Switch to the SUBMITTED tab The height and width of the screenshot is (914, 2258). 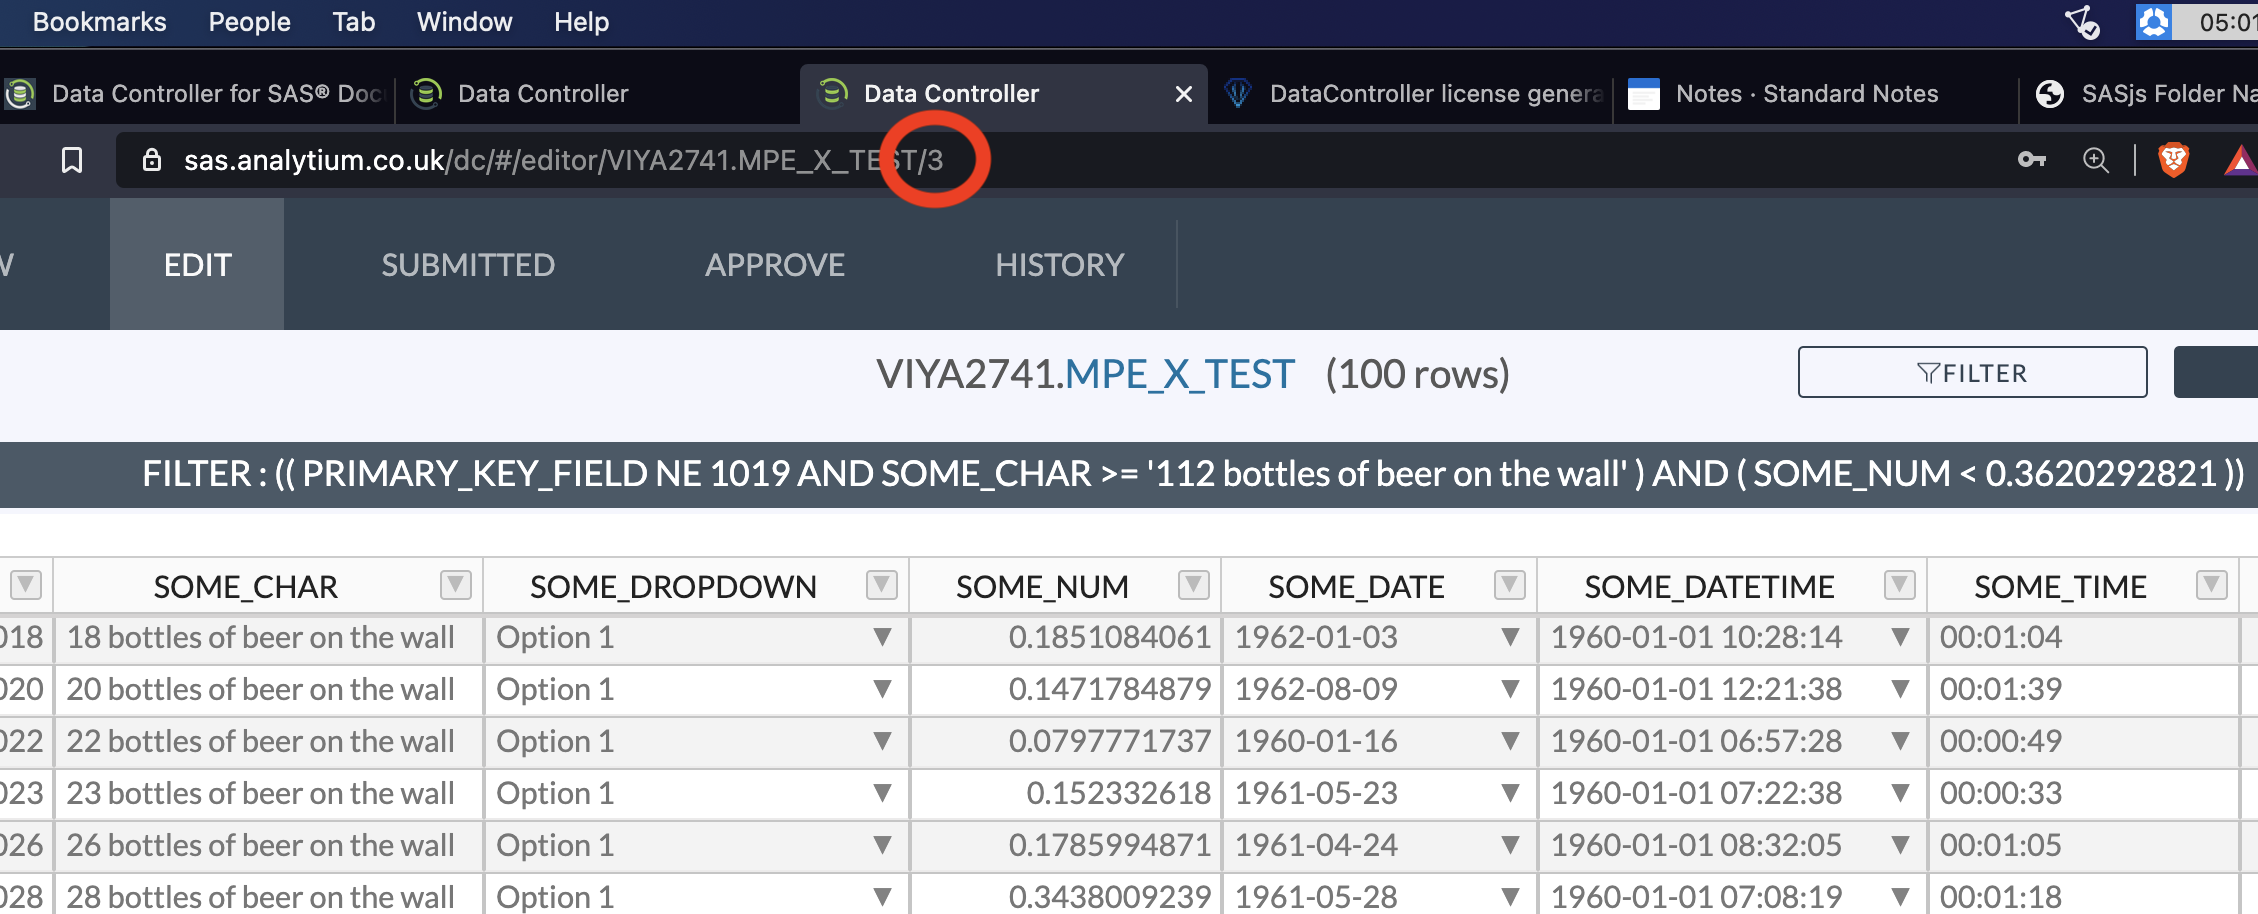[x=468, y=265]
